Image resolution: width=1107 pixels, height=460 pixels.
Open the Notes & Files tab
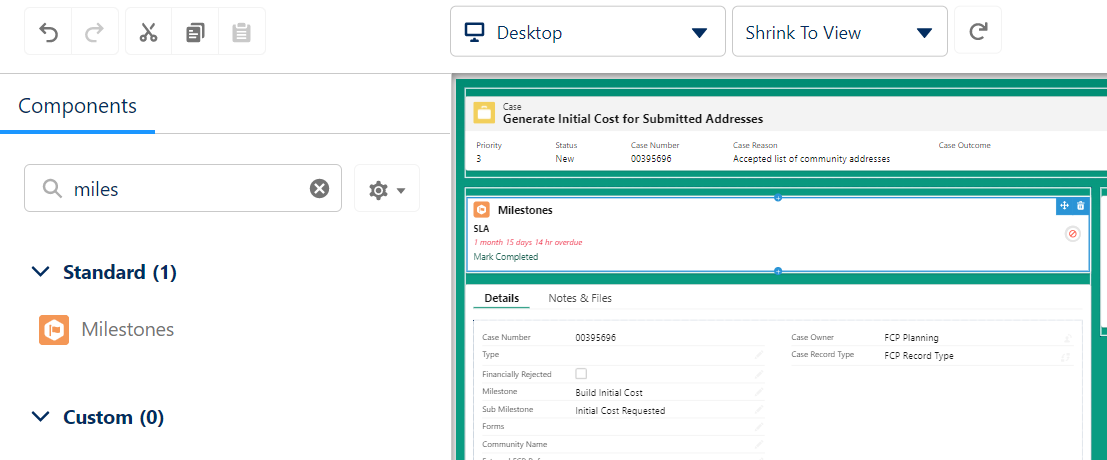pos(580,298)
